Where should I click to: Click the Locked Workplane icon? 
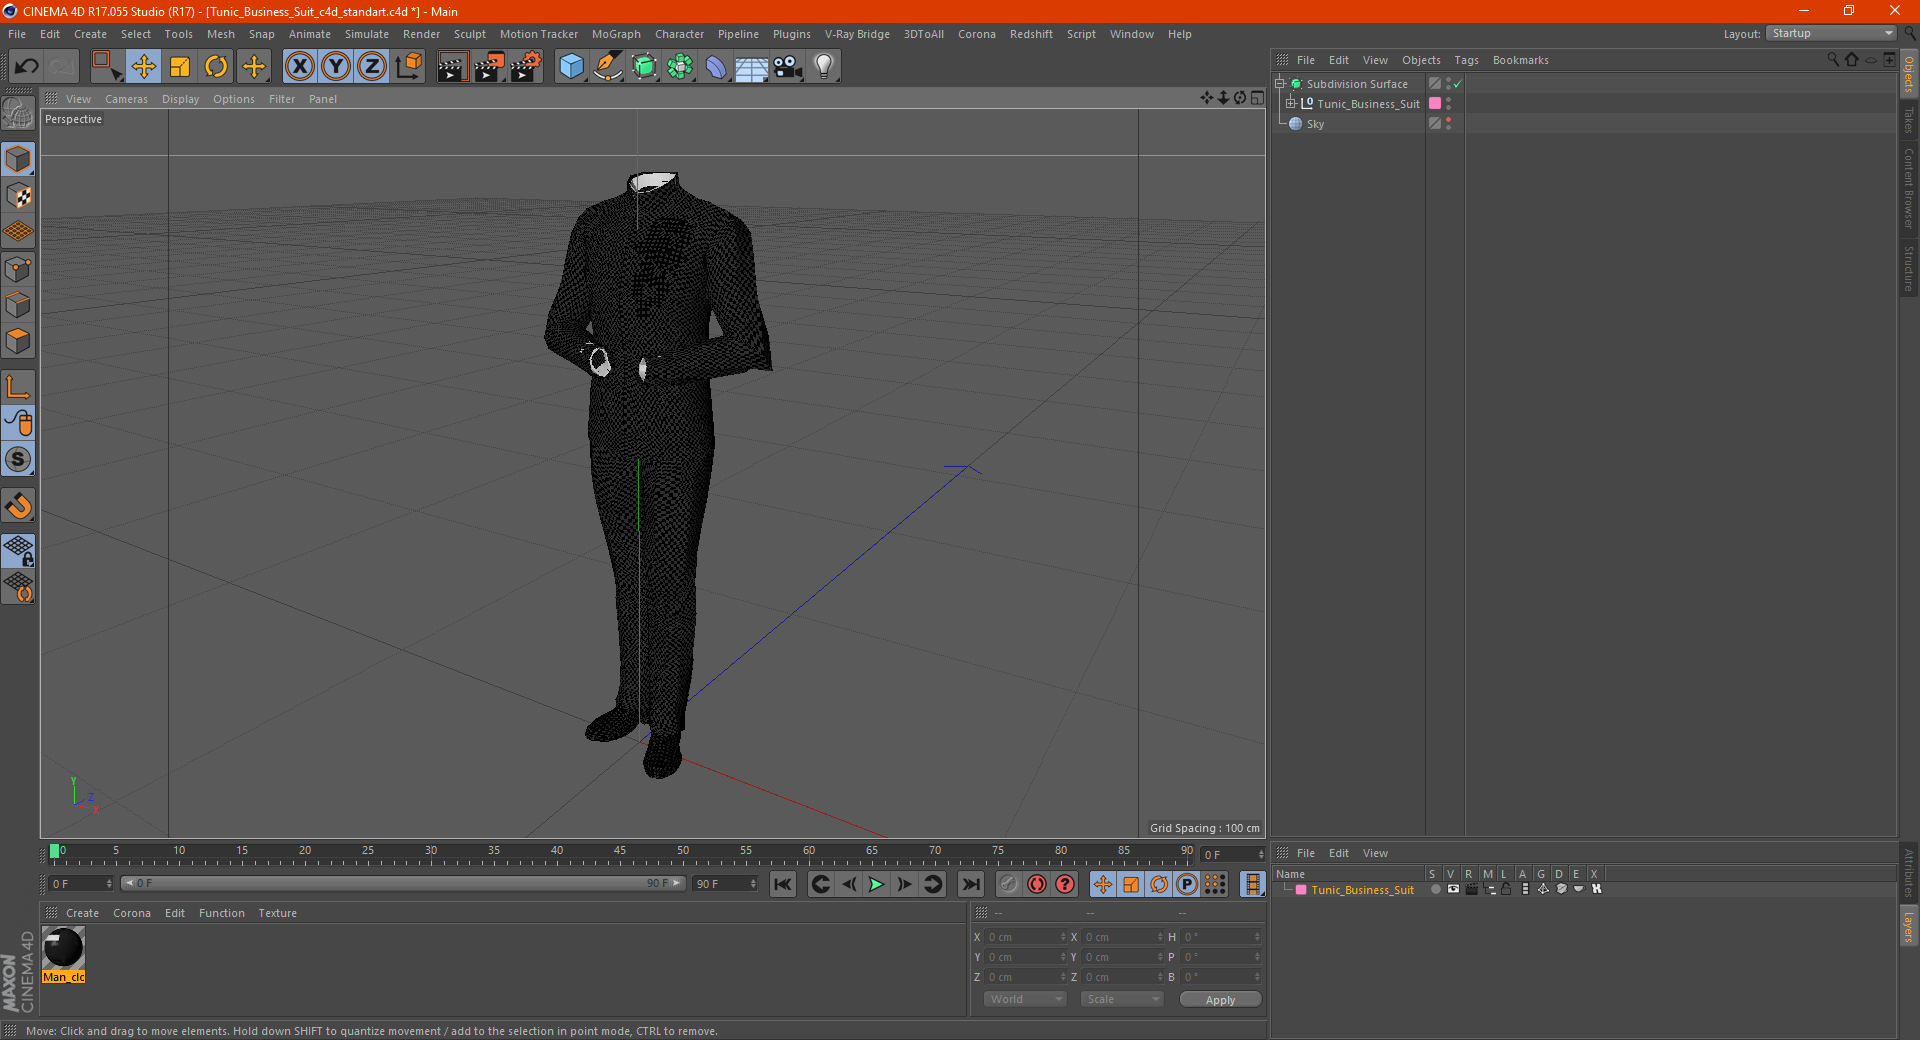(18, 551)
